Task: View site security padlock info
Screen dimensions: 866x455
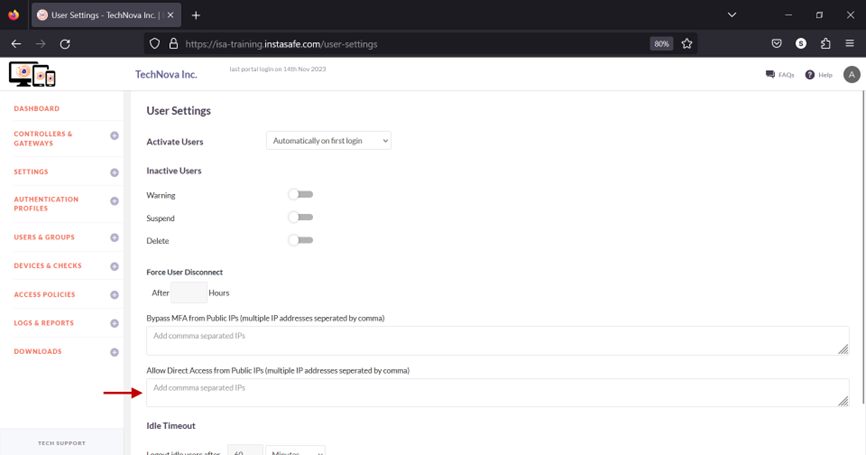Action: (173, 44)
